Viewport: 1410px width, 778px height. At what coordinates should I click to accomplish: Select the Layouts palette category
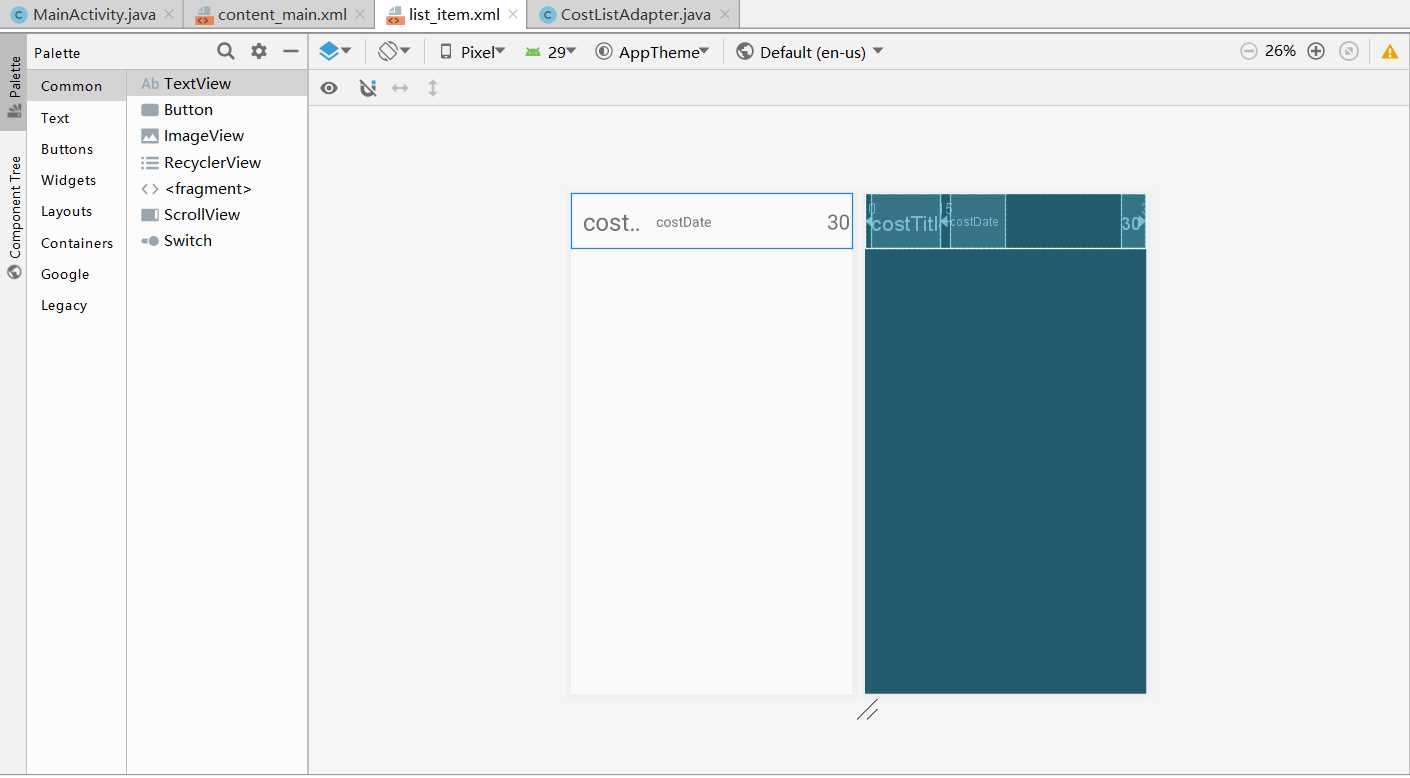(x=77, y=211)
